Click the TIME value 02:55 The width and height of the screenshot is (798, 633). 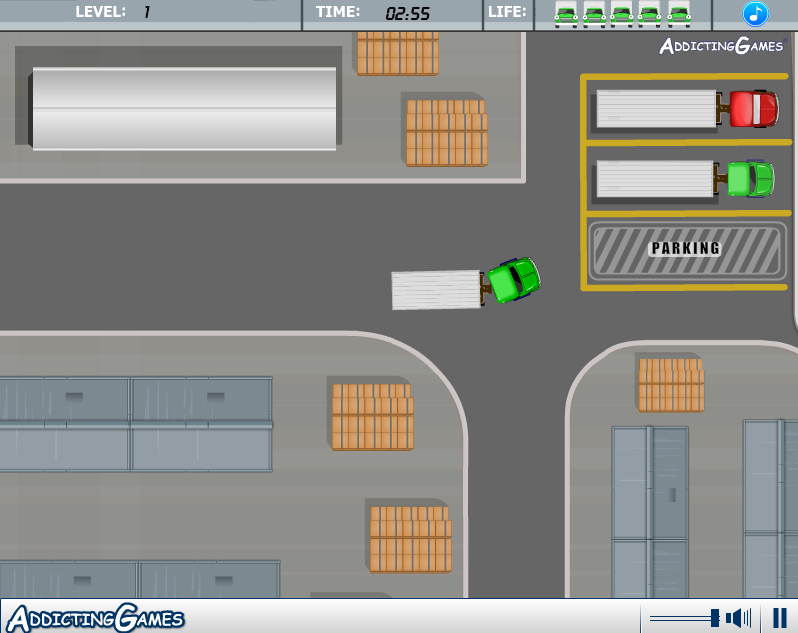[x=408, y=14]
